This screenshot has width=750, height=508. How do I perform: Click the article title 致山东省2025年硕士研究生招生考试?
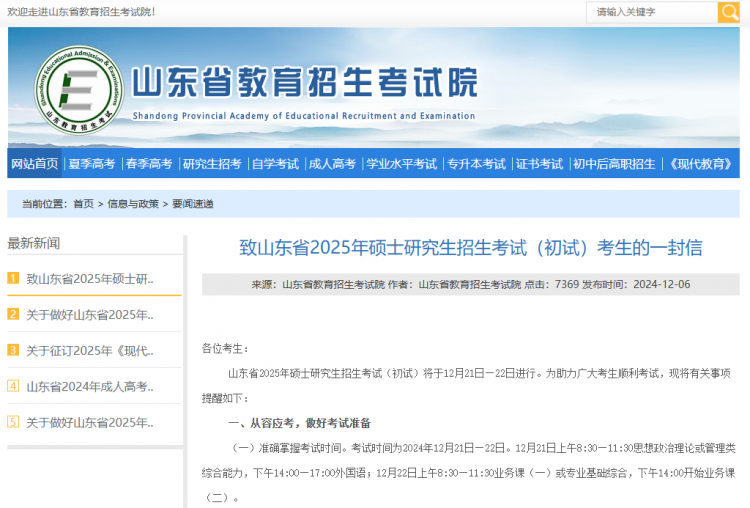[471, 248]
